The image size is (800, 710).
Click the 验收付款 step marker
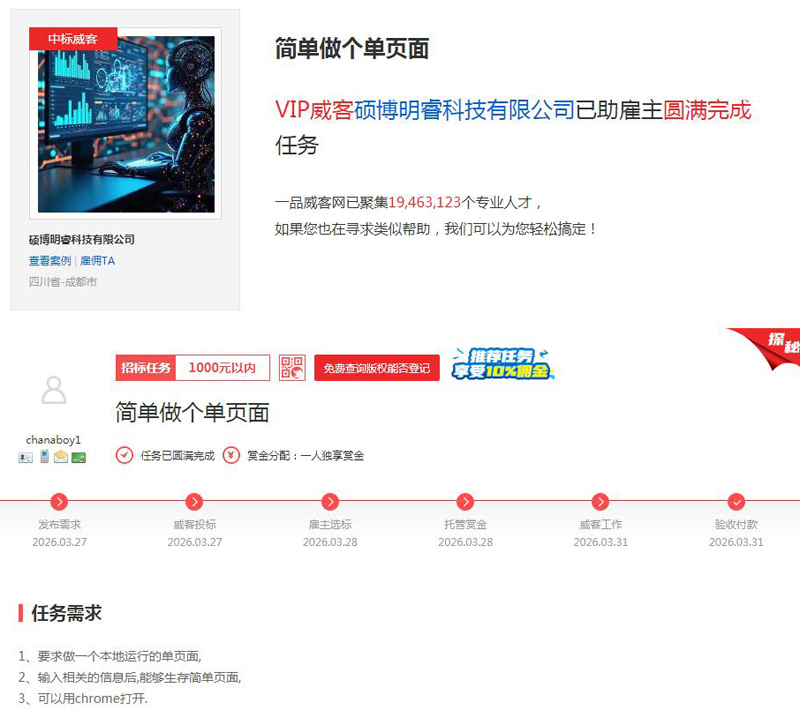coord(736,502)
